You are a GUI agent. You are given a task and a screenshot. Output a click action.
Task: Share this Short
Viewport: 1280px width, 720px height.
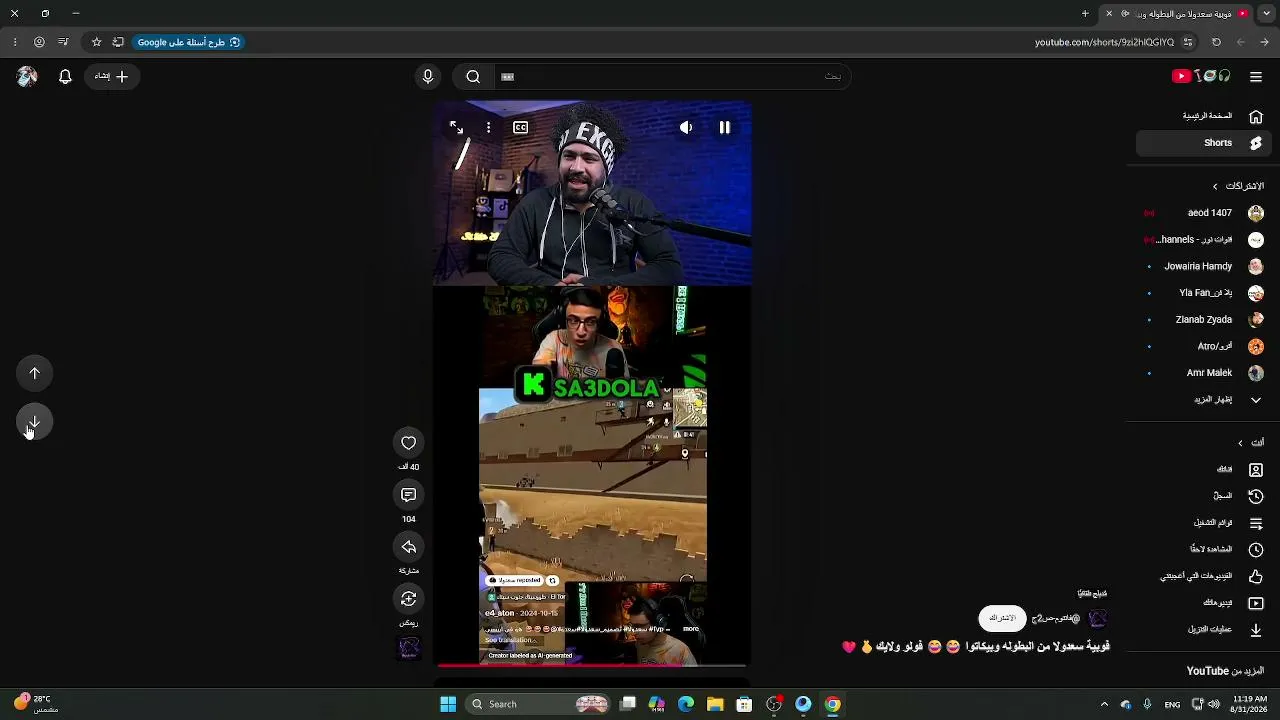(x=409, y=547)
